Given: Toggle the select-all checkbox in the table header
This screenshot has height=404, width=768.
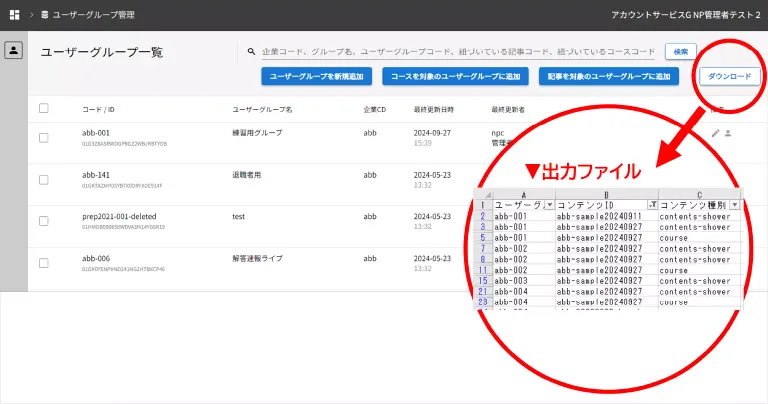Looking at the screenshot, I should point(44,108).
